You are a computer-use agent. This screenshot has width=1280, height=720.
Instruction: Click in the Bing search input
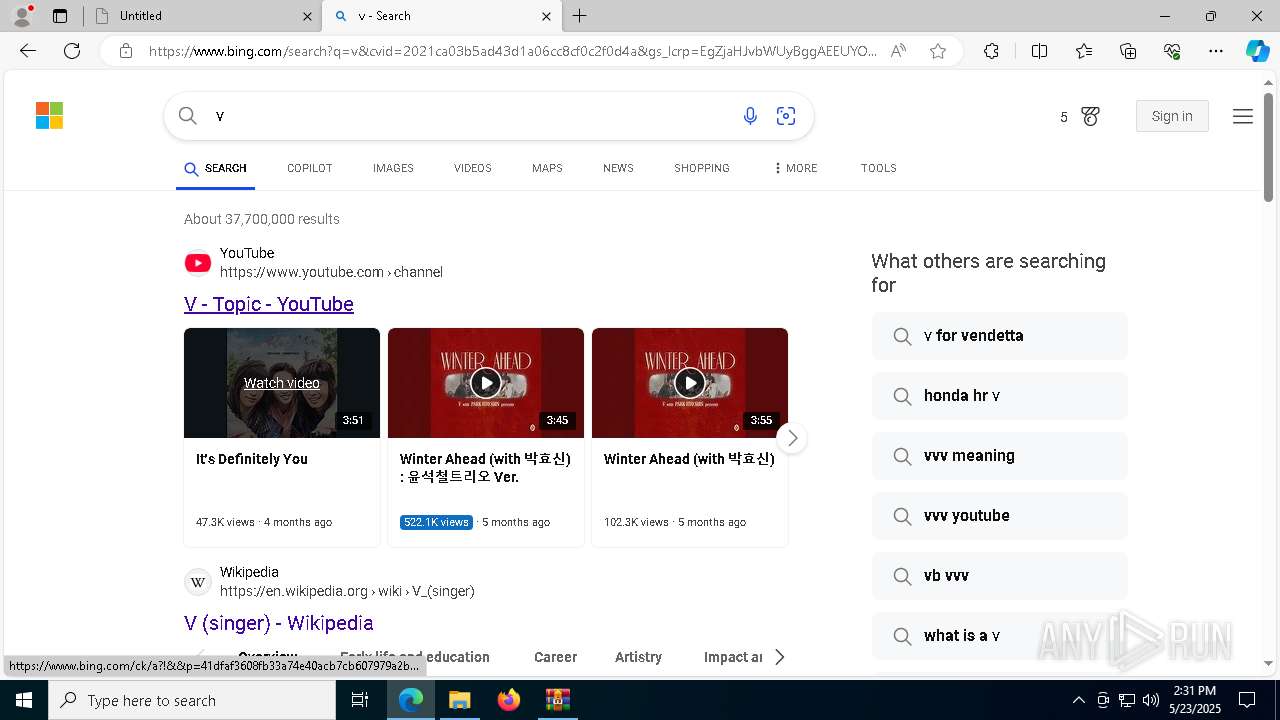coord(470,116)
